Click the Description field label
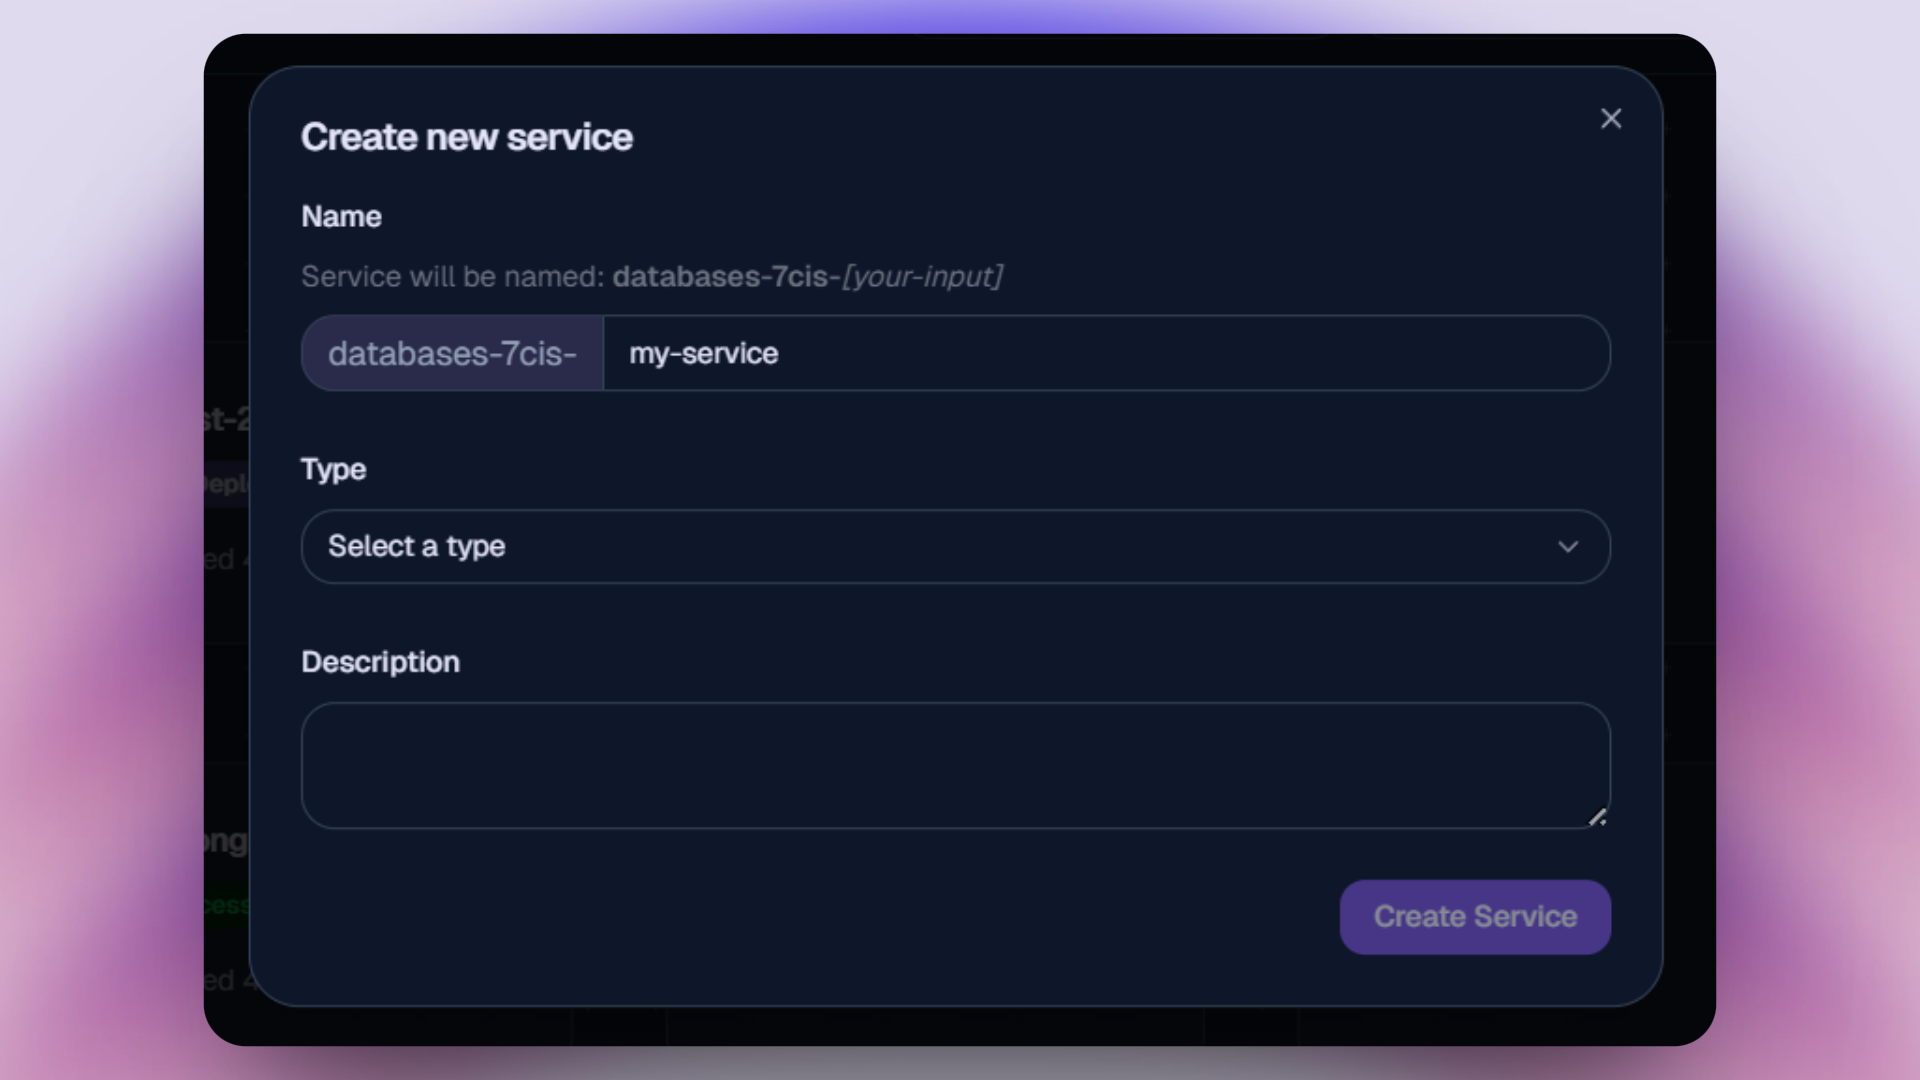Image resolution: width=1920 pixels, height=1080 pixels. point(380,662)
